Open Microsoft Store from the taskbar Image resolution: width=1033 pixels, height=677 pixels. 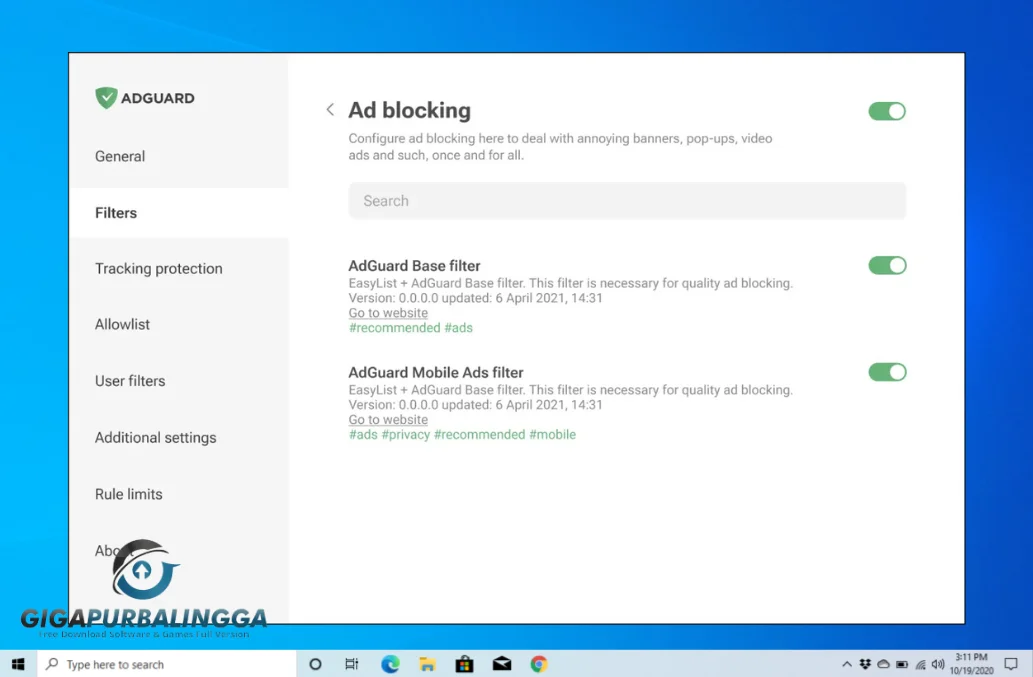click(x=464, y=663)
